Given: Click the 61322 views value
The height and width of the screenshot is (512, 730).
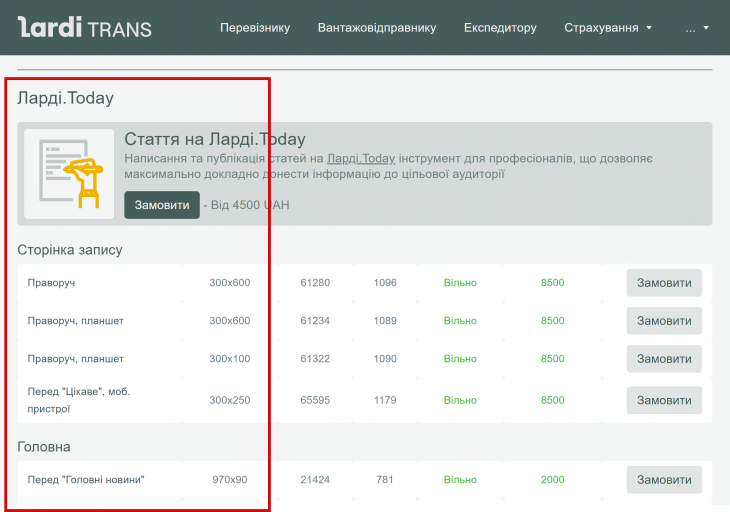Looking at the screenshot, I should coord(315,359).
